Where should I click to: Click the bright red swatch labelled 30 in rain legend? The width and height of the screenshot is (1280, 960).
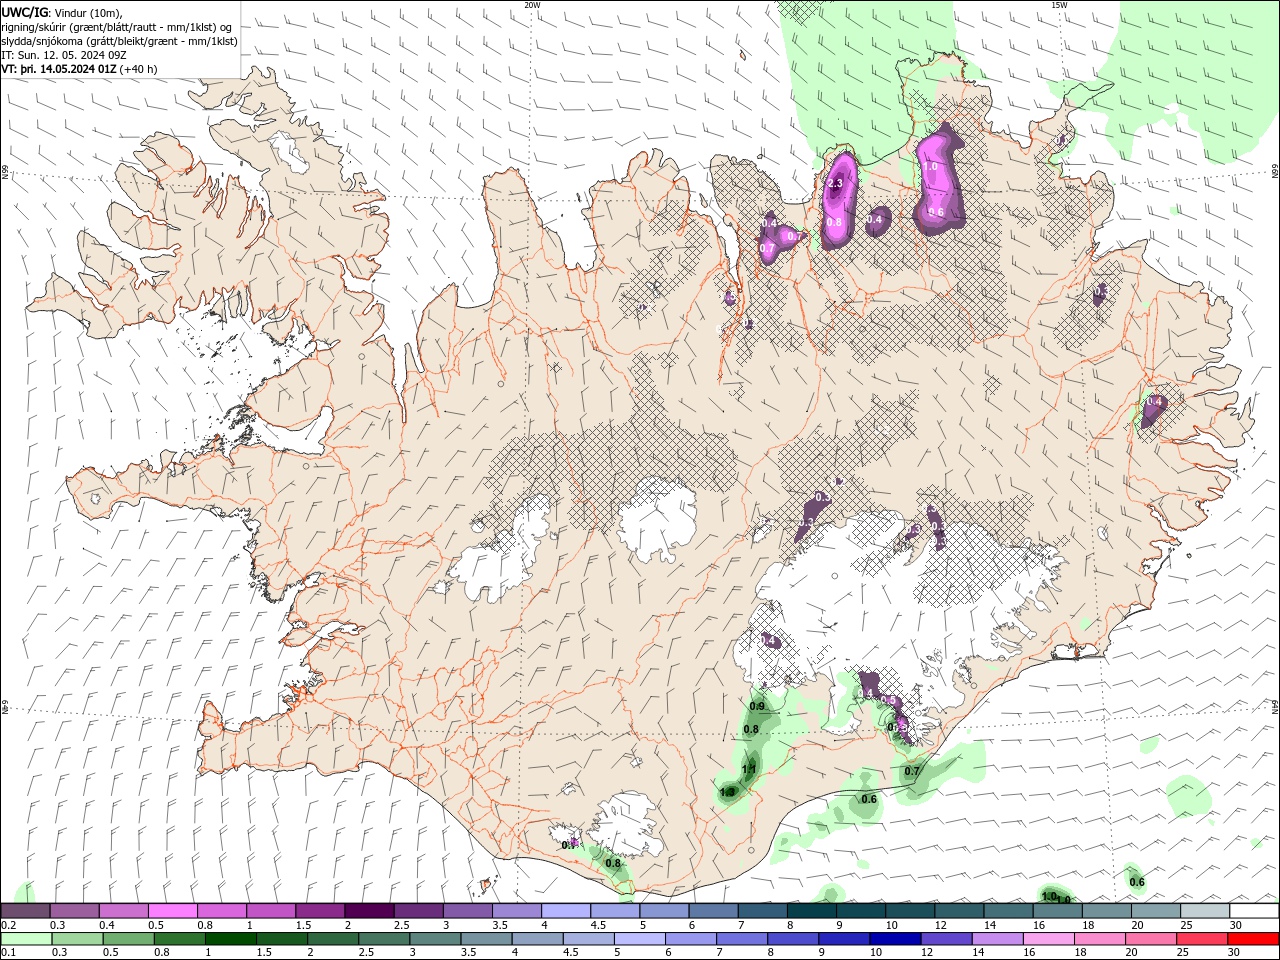[x=1253, y=939]
